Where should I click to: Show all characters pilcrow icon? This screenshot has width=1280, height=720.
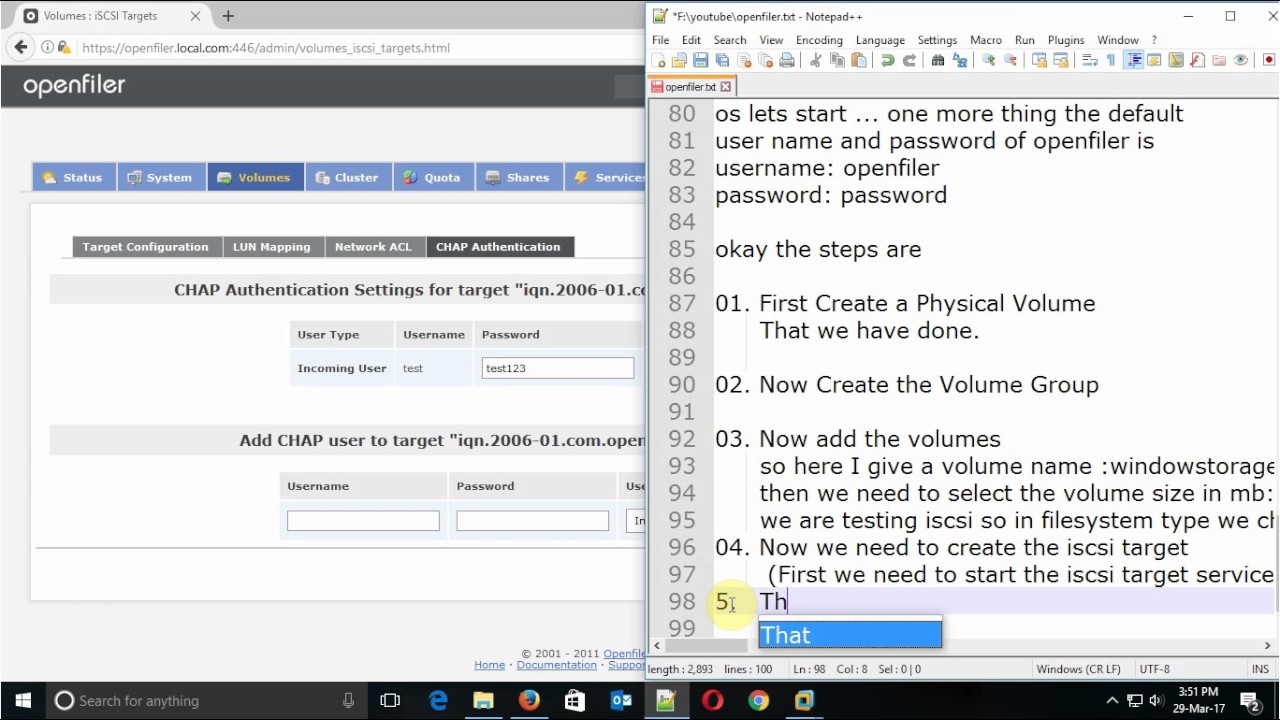(1111, 60)
